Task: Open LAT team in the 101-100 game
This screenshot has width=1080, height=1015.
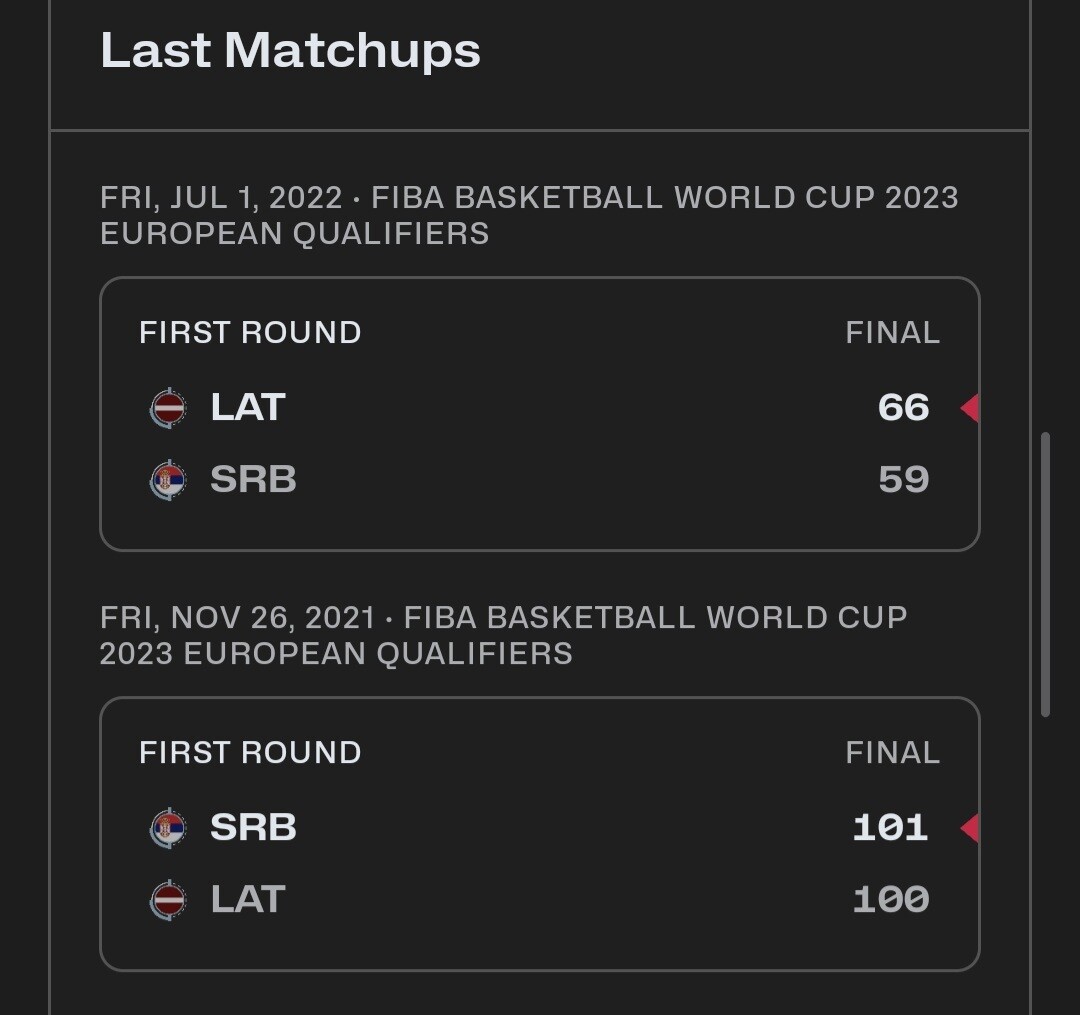Action: coord(248,899)
